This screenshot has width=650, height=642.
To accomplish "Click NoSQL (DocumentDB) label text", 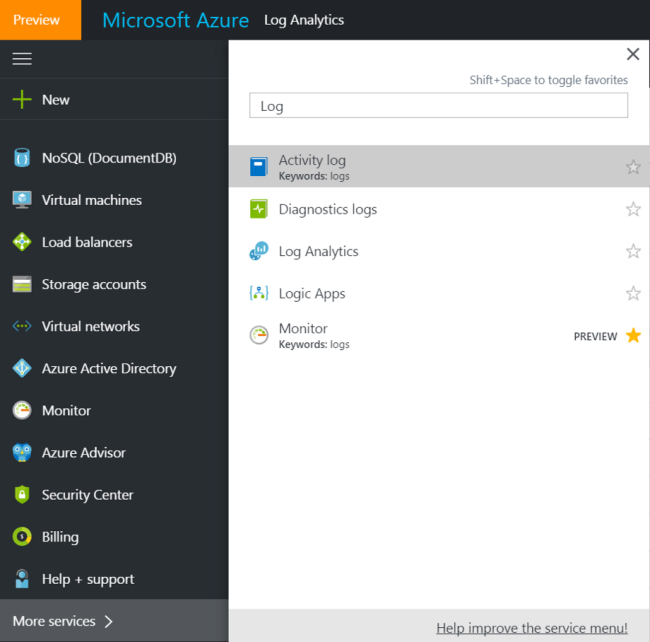I will click(109, 158).
